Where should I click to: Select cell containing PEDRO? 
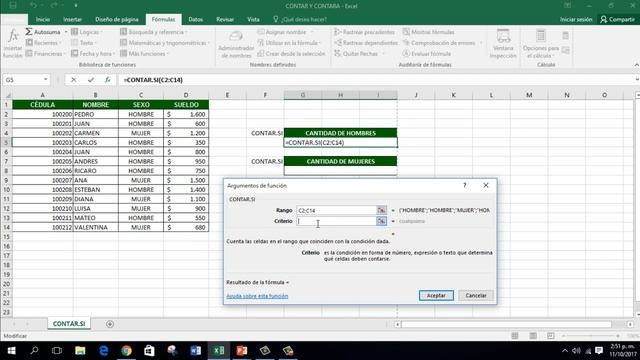96,114
